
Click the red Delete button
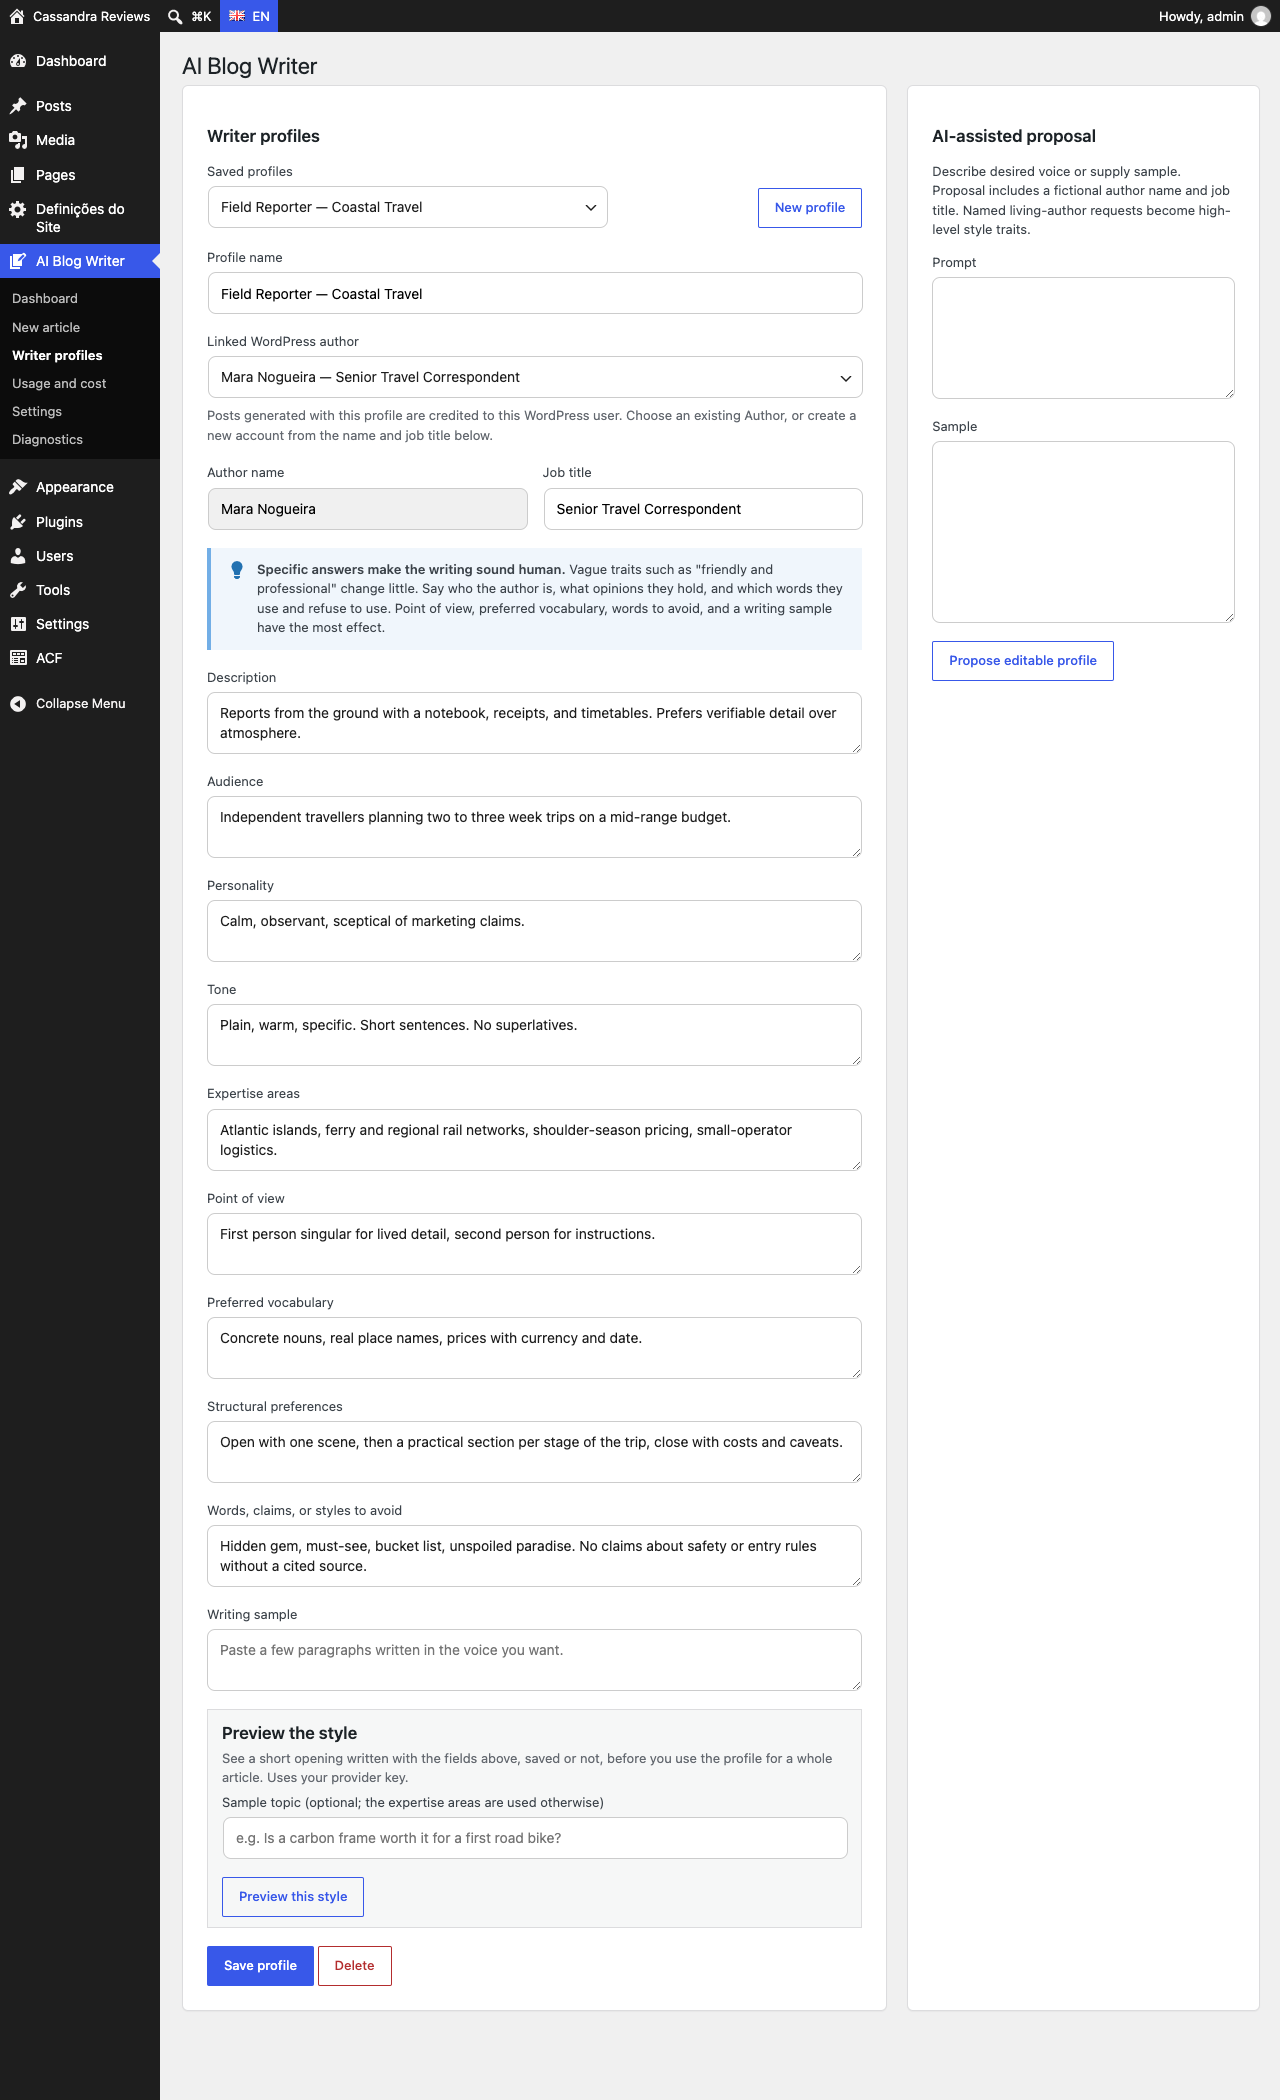point(355,1966)
